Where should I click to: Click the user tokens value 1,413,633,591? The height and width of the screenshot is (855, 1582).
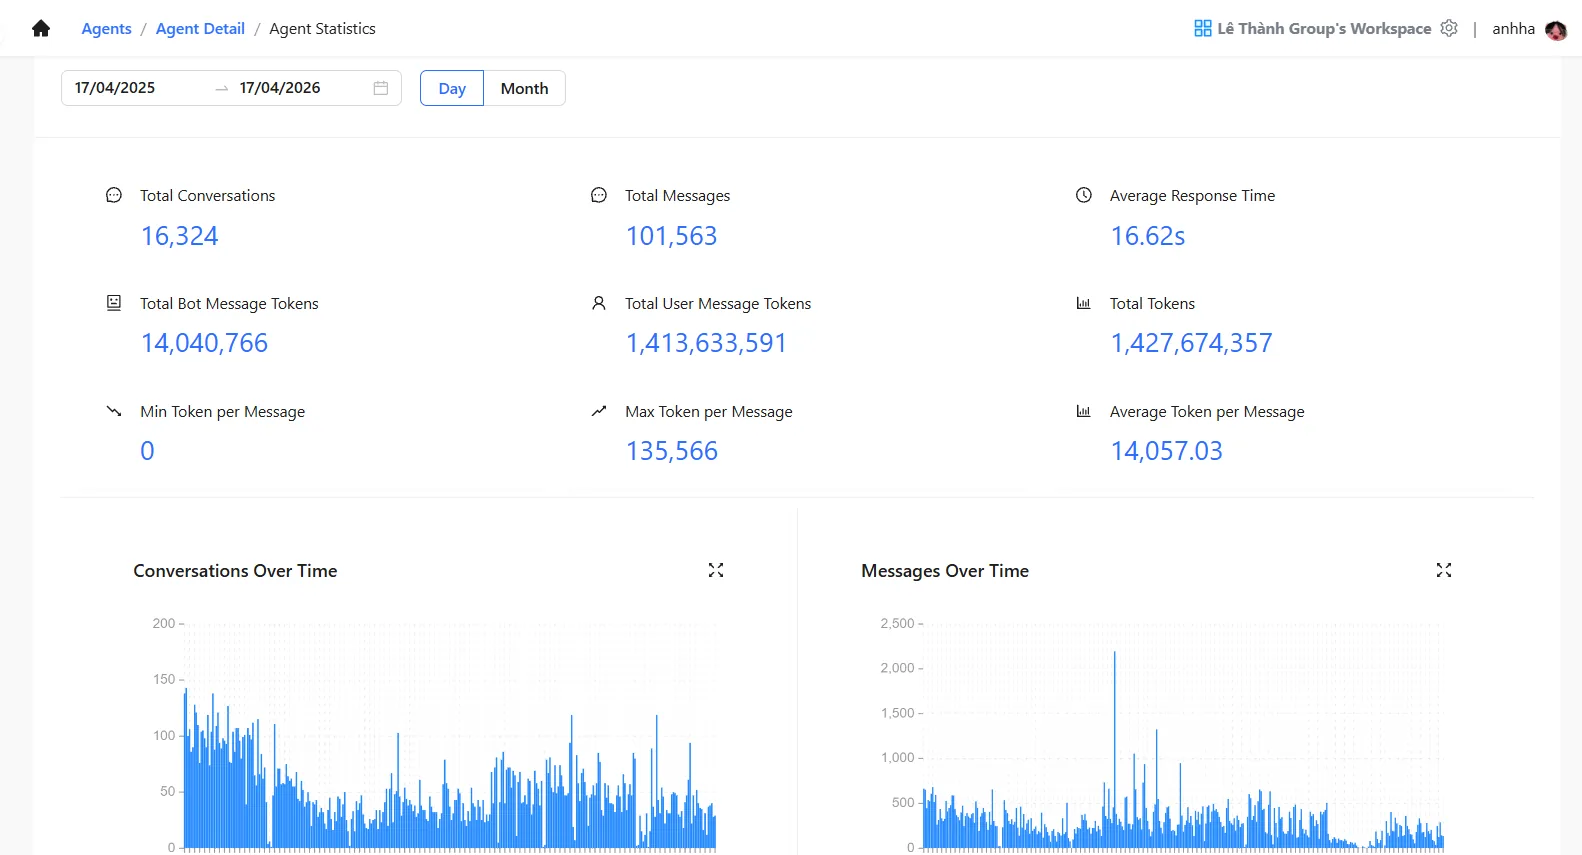tap(706, 343)
